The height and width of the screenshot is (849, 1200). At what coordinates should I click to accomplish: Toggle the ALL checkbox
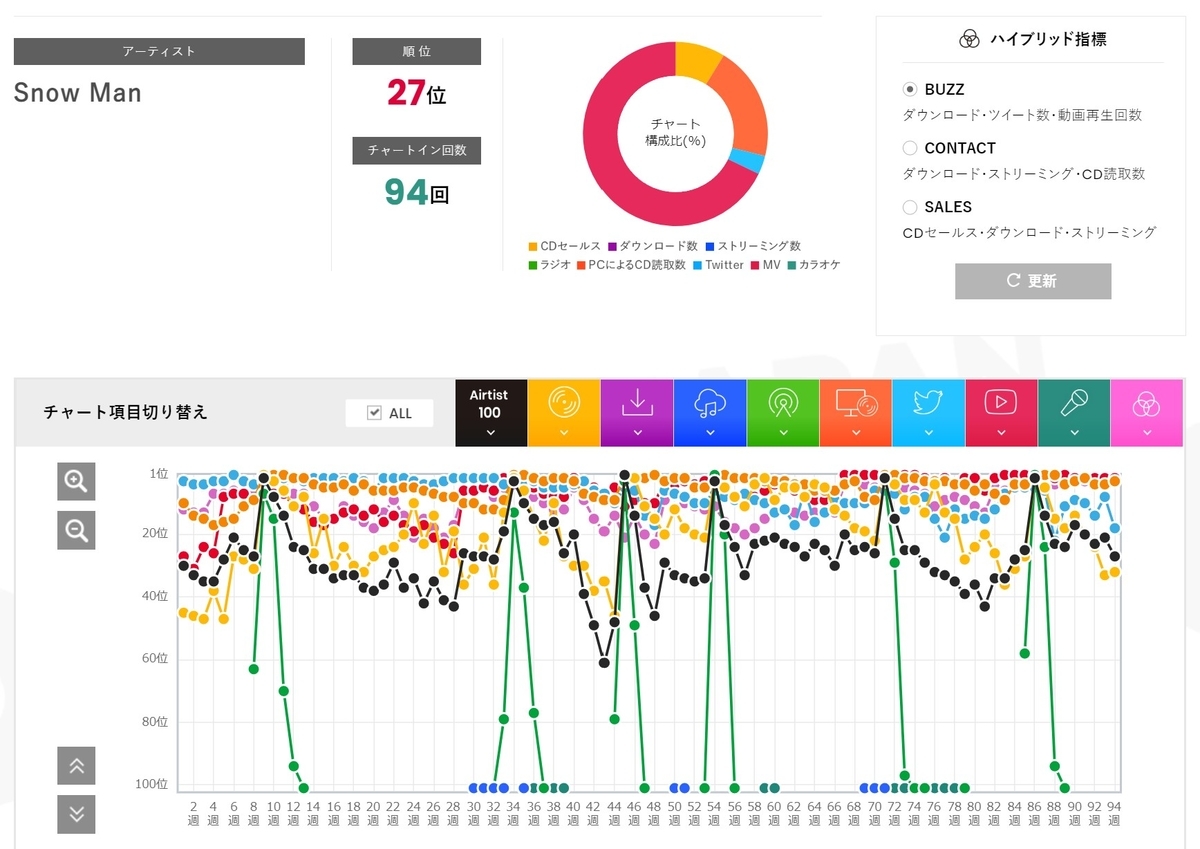[375, 413]
